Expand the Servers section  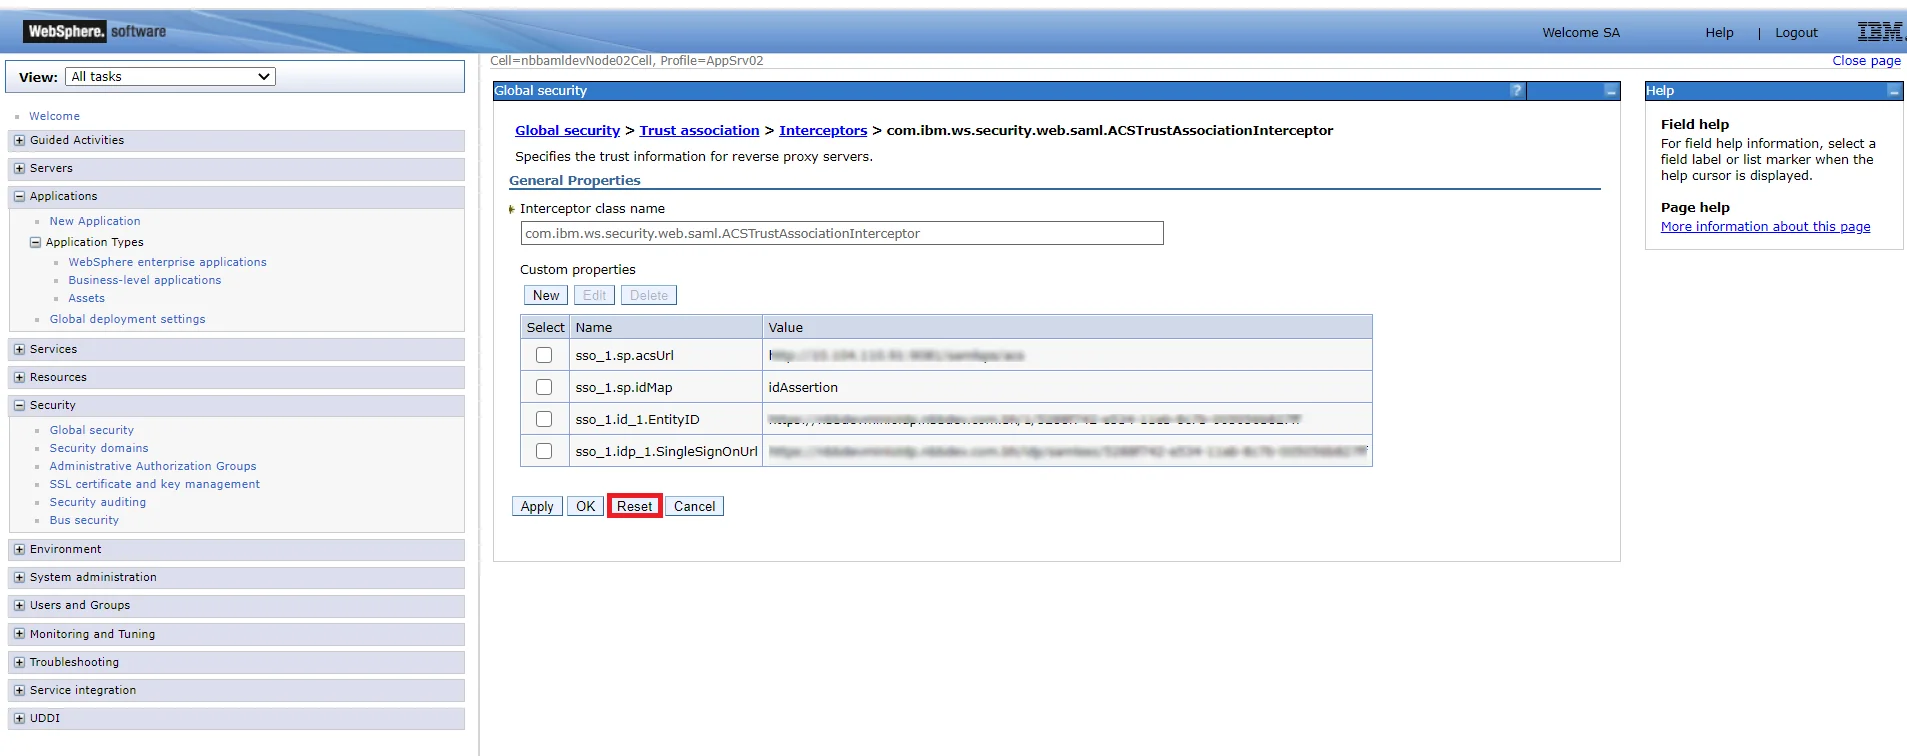19,169
